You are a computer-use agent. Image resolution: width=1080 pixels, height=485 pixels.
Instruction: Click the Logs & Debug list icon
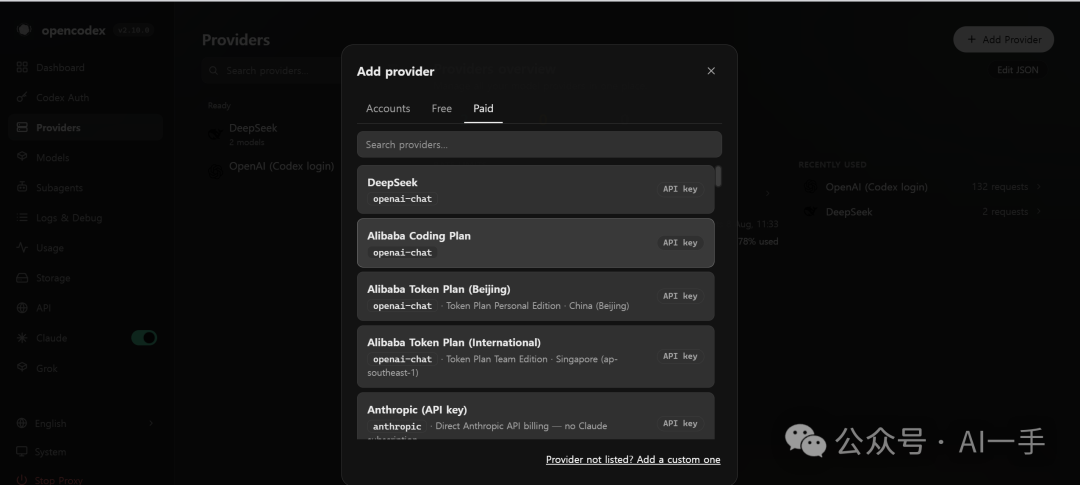(x=22, y=218)
